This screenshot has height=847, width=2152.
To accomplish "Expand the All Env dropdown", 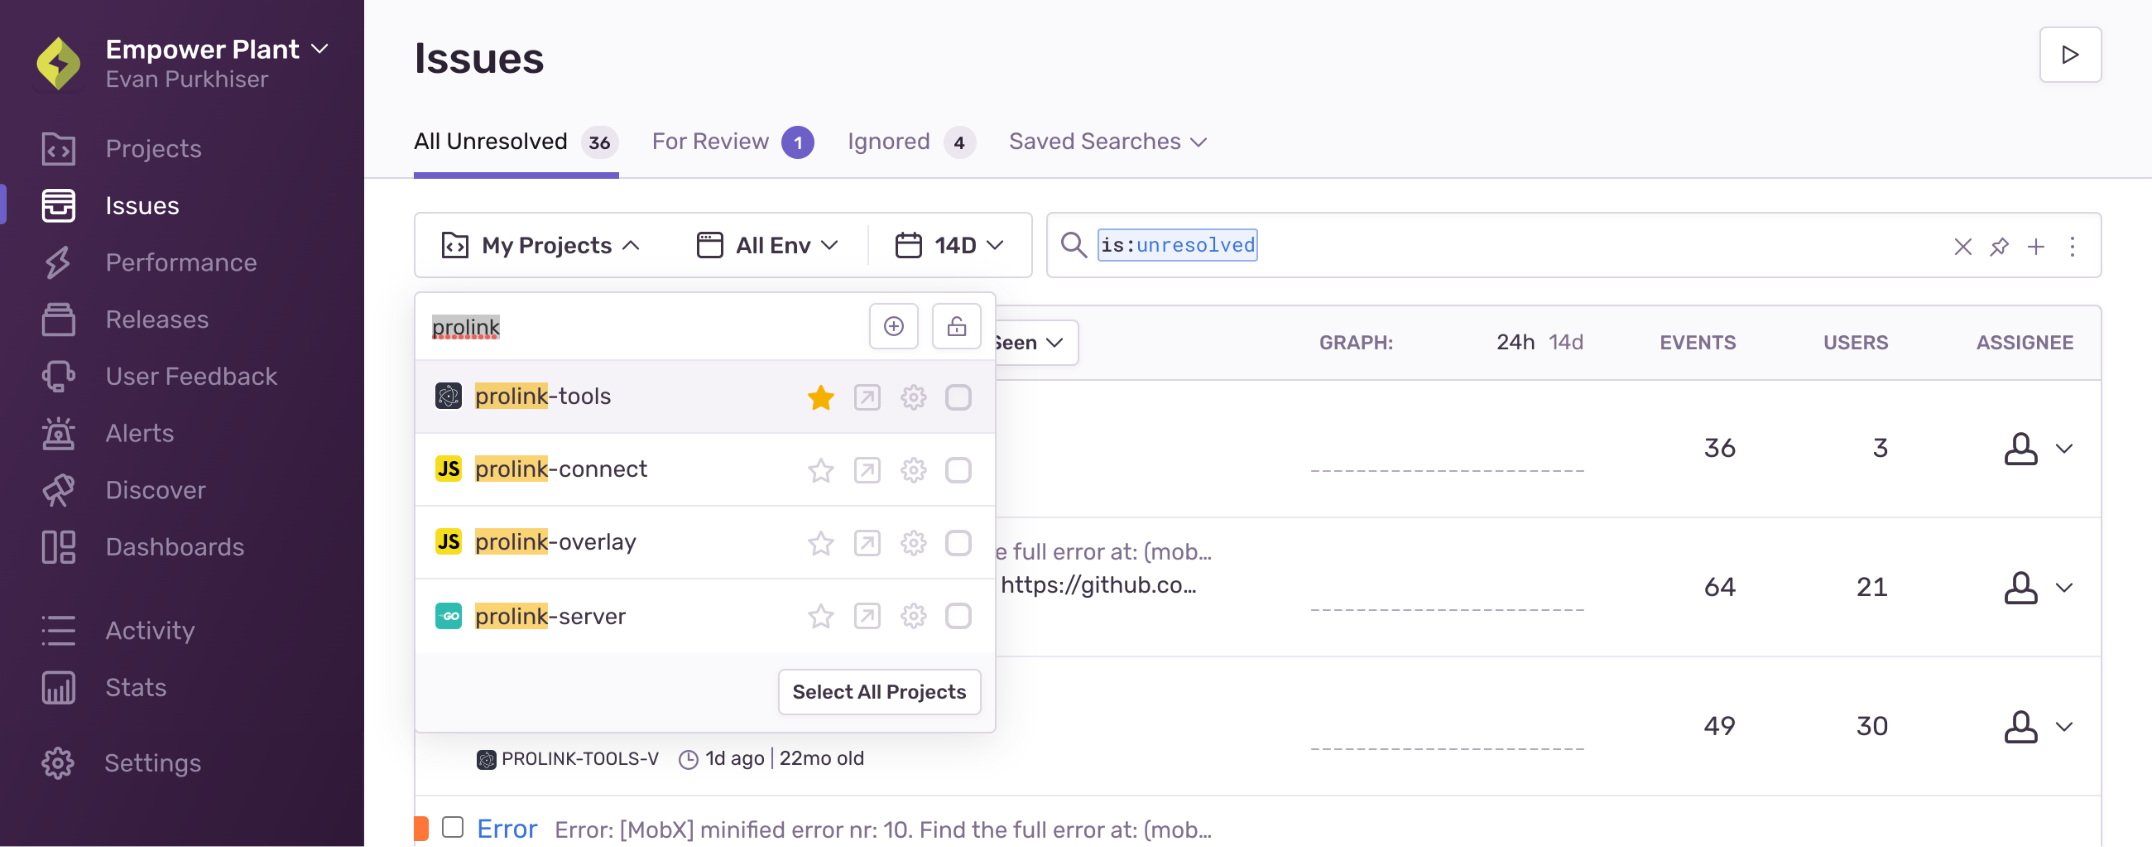I will click(767, 245).
